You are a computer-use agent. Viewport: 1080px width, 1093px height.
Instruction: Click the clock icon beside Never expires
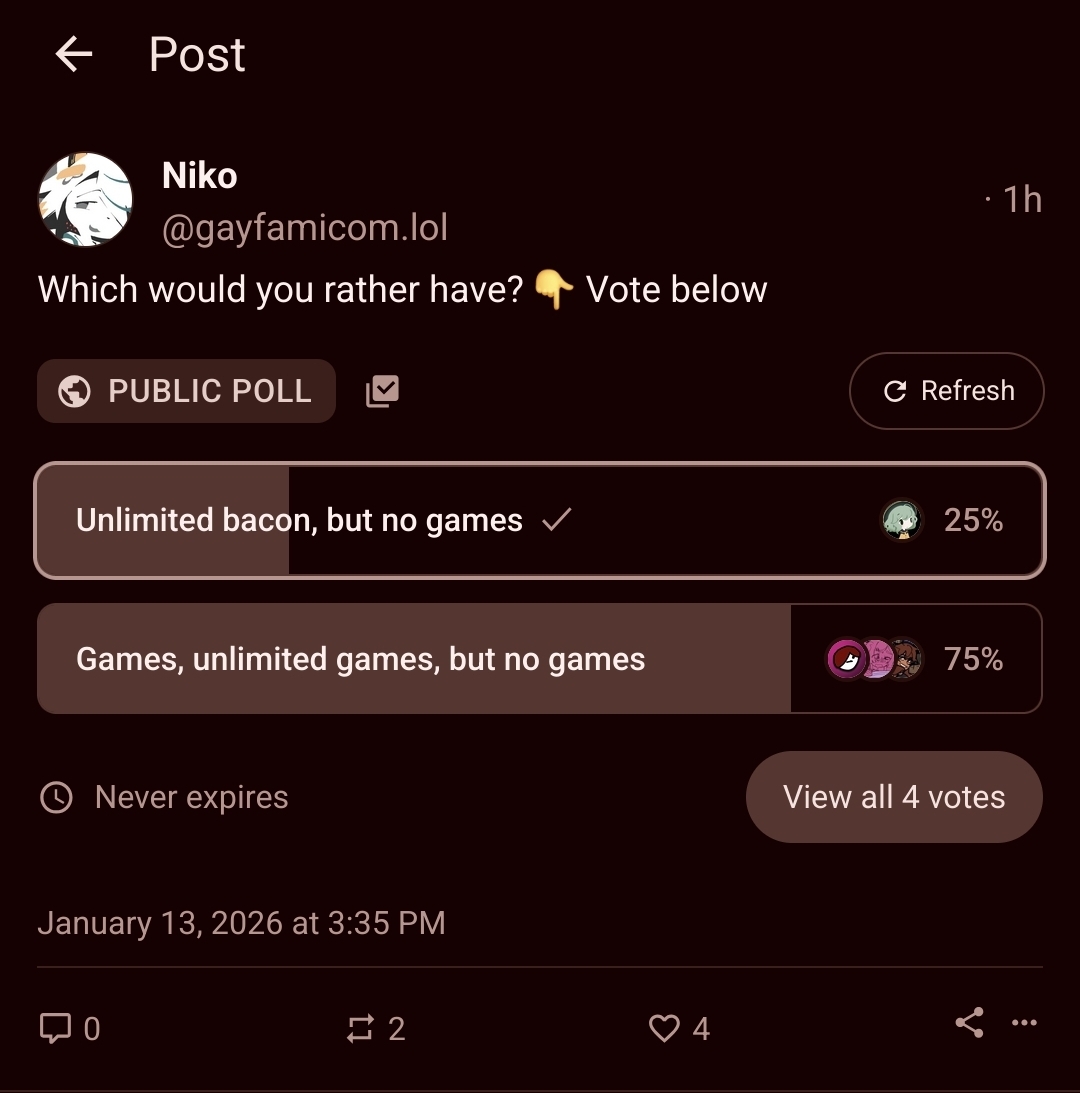pyautogui.click(x=56, y=798)
